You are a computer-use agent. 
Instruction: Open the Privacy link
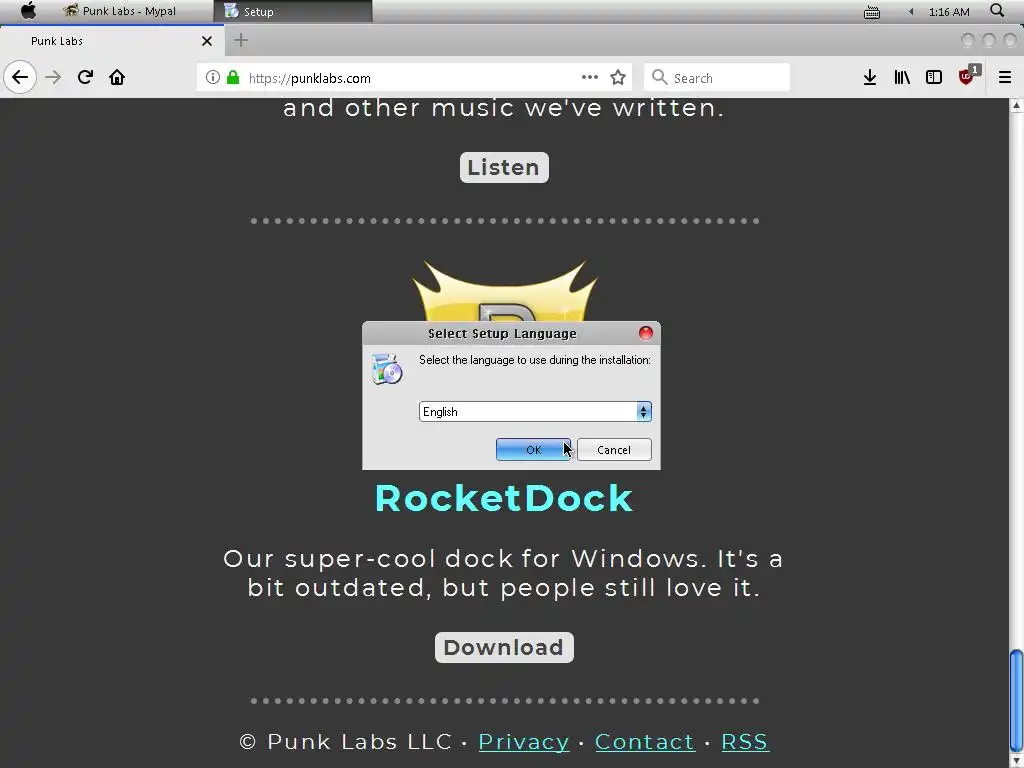524,742
